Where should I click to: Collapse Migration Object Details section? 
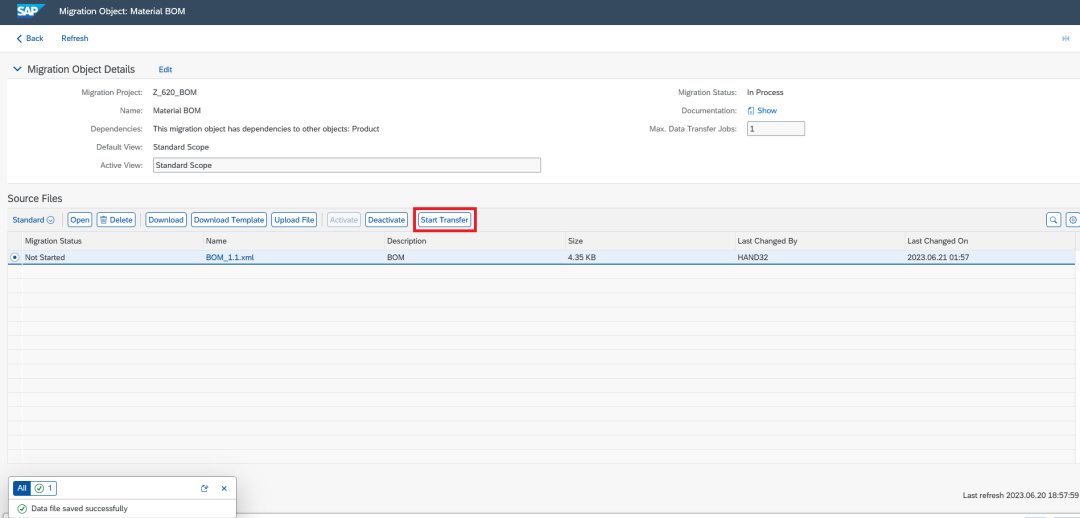pos(17,70)
